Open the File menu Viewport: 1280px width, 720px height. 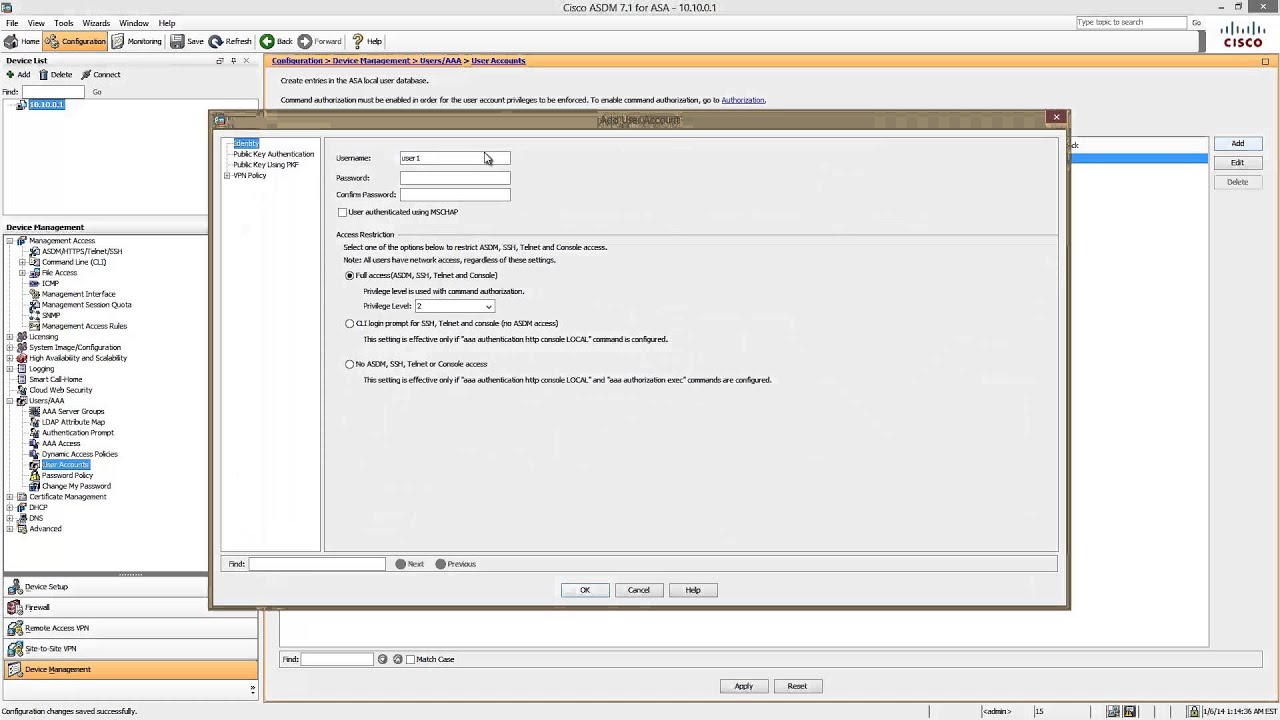(12, 22)
